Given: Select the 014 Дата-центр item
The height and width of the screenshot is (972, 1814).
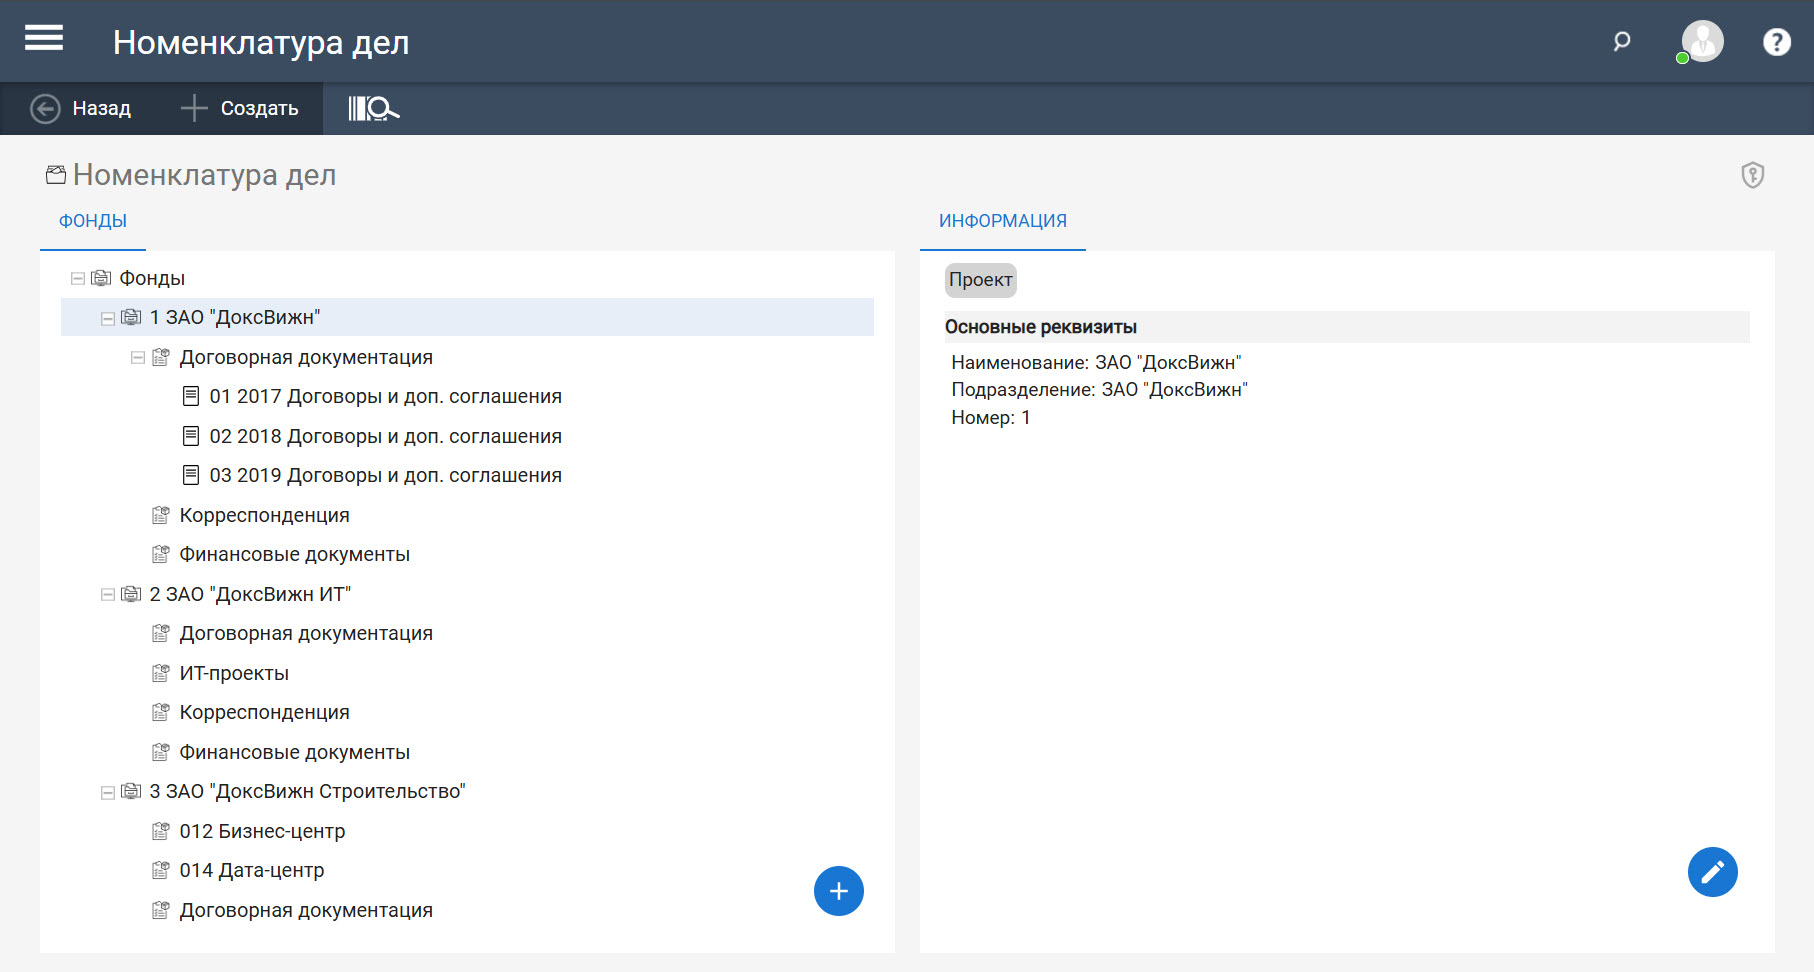Looking at the screenshot, I should 252,871.
